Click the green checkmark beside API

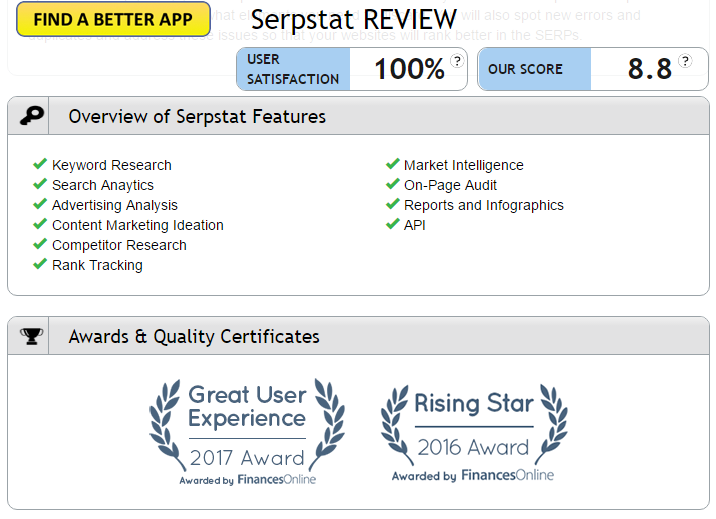coord(393,224)
